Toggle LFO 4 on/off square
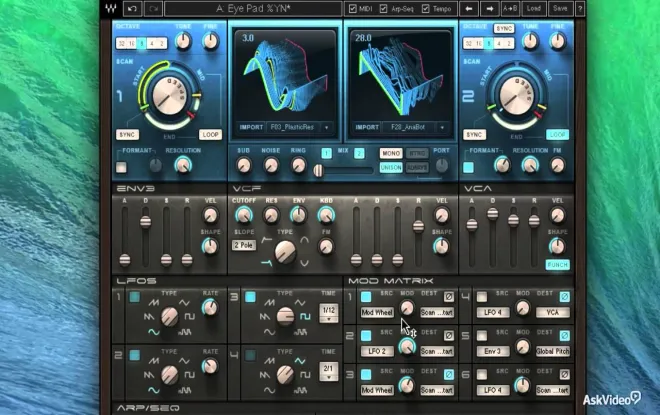The height and width of the screenshot is (415, 660). [x=250, y=355]
